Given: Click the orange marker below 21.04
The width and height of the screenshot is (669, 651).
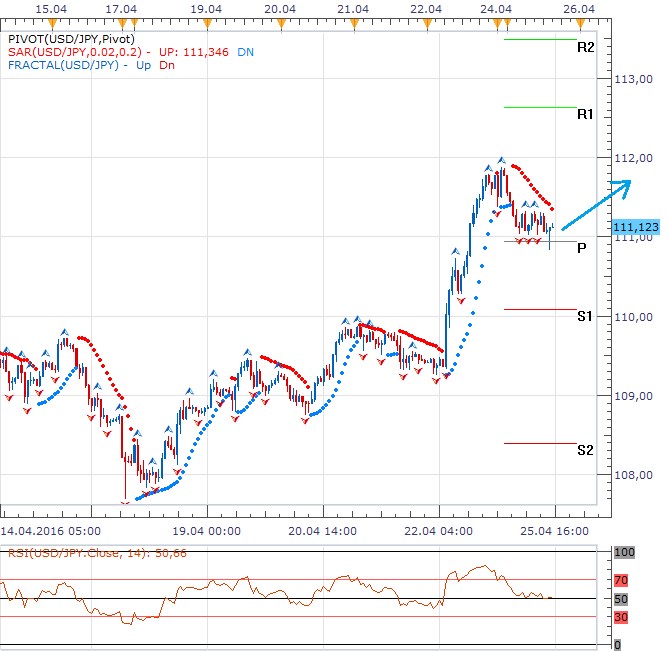Looking at the screenshot, I should click(354, 23).
